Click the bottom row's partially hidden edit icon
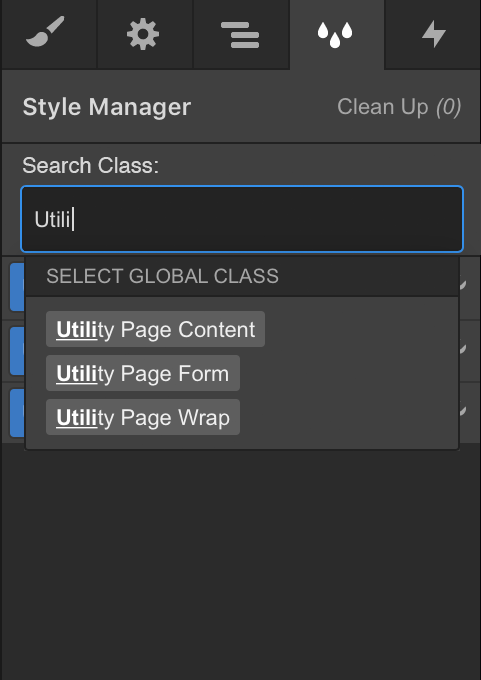 (x=463, y=410)
